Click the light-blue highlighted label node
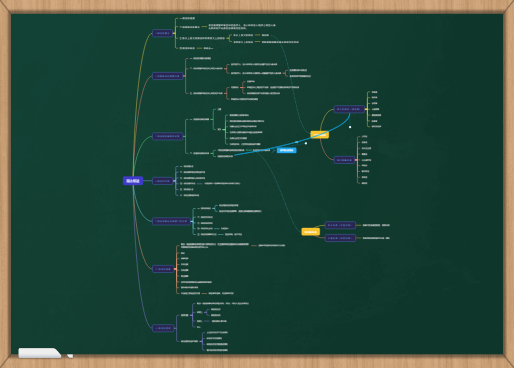This screenshot has width=514, height=368. pos(287,150)
